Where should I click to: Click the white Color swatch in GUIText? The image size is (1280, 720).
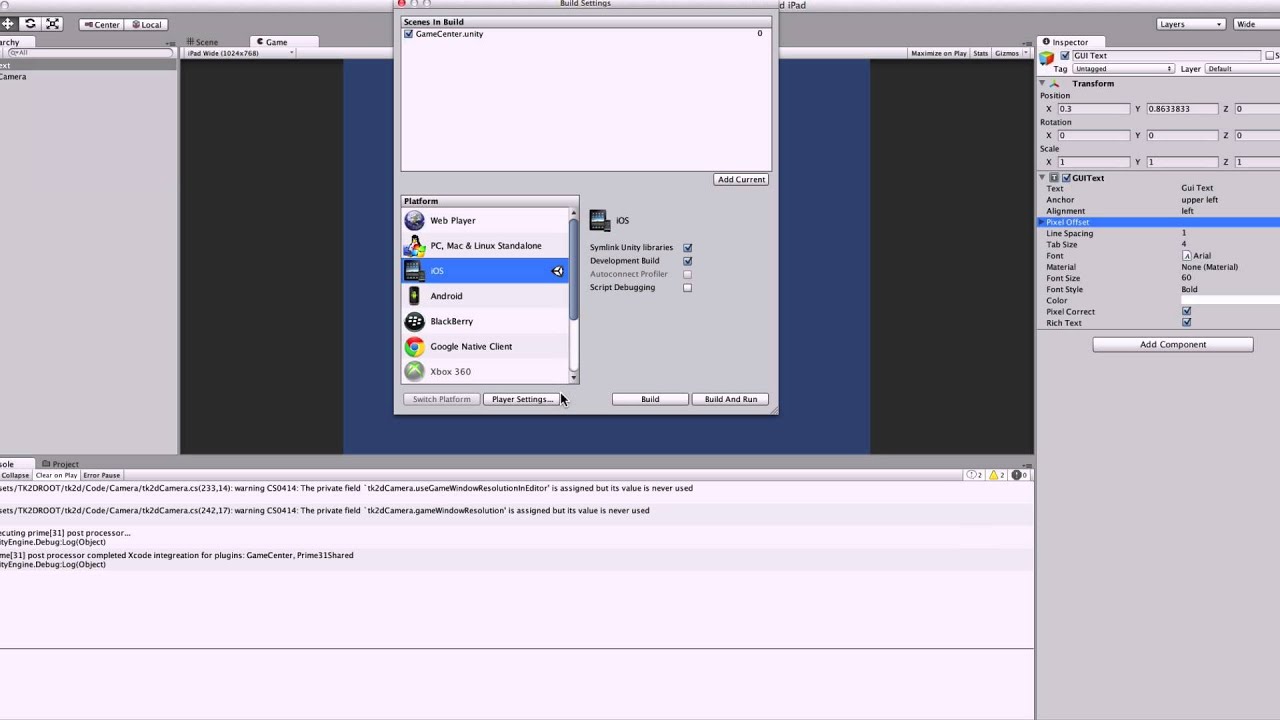pyautogui.click(x=1230, y=300)
